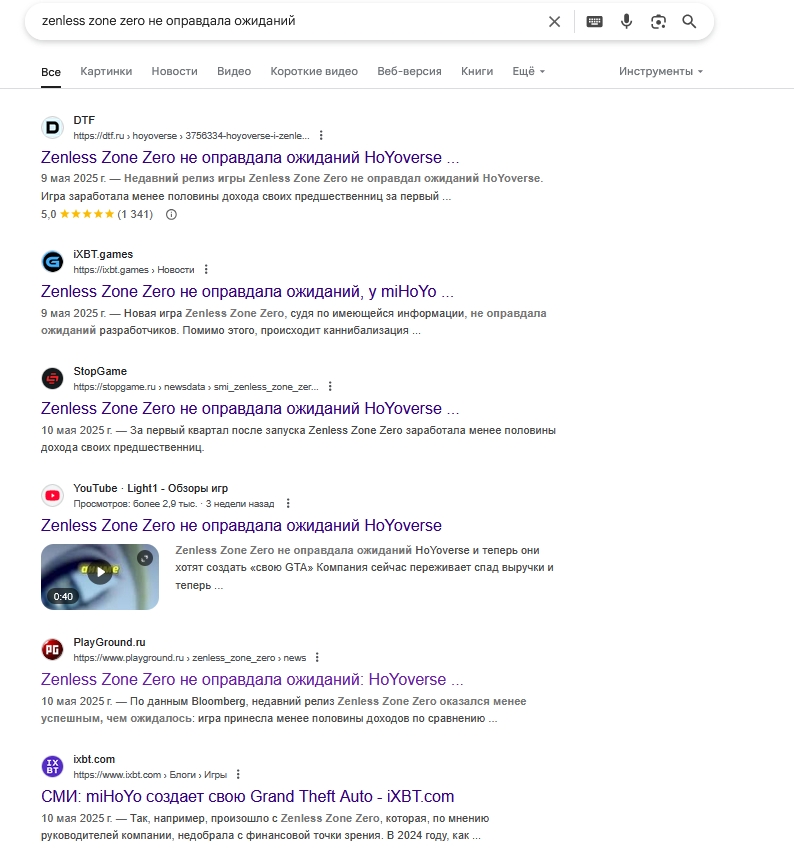The image size is (794, 864).
Task: Open the on-screen keyboard icon
Action: [x=594, y=21]
